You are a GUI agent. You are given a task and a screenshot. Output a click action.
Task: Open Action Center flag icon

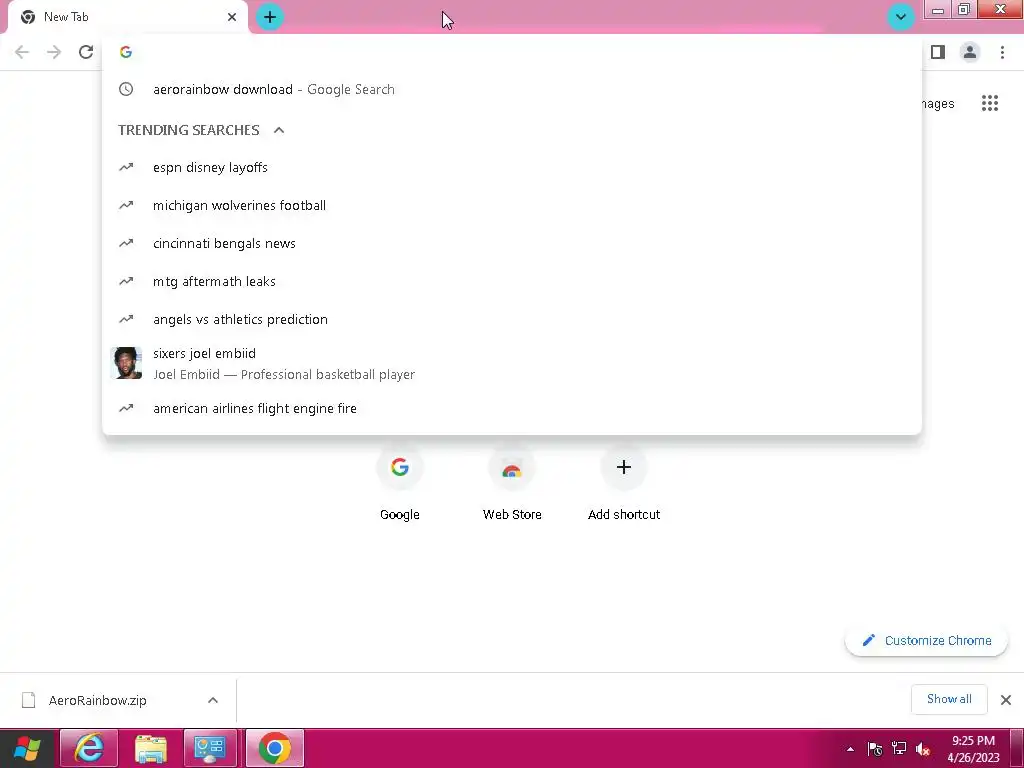pos(875,749)
